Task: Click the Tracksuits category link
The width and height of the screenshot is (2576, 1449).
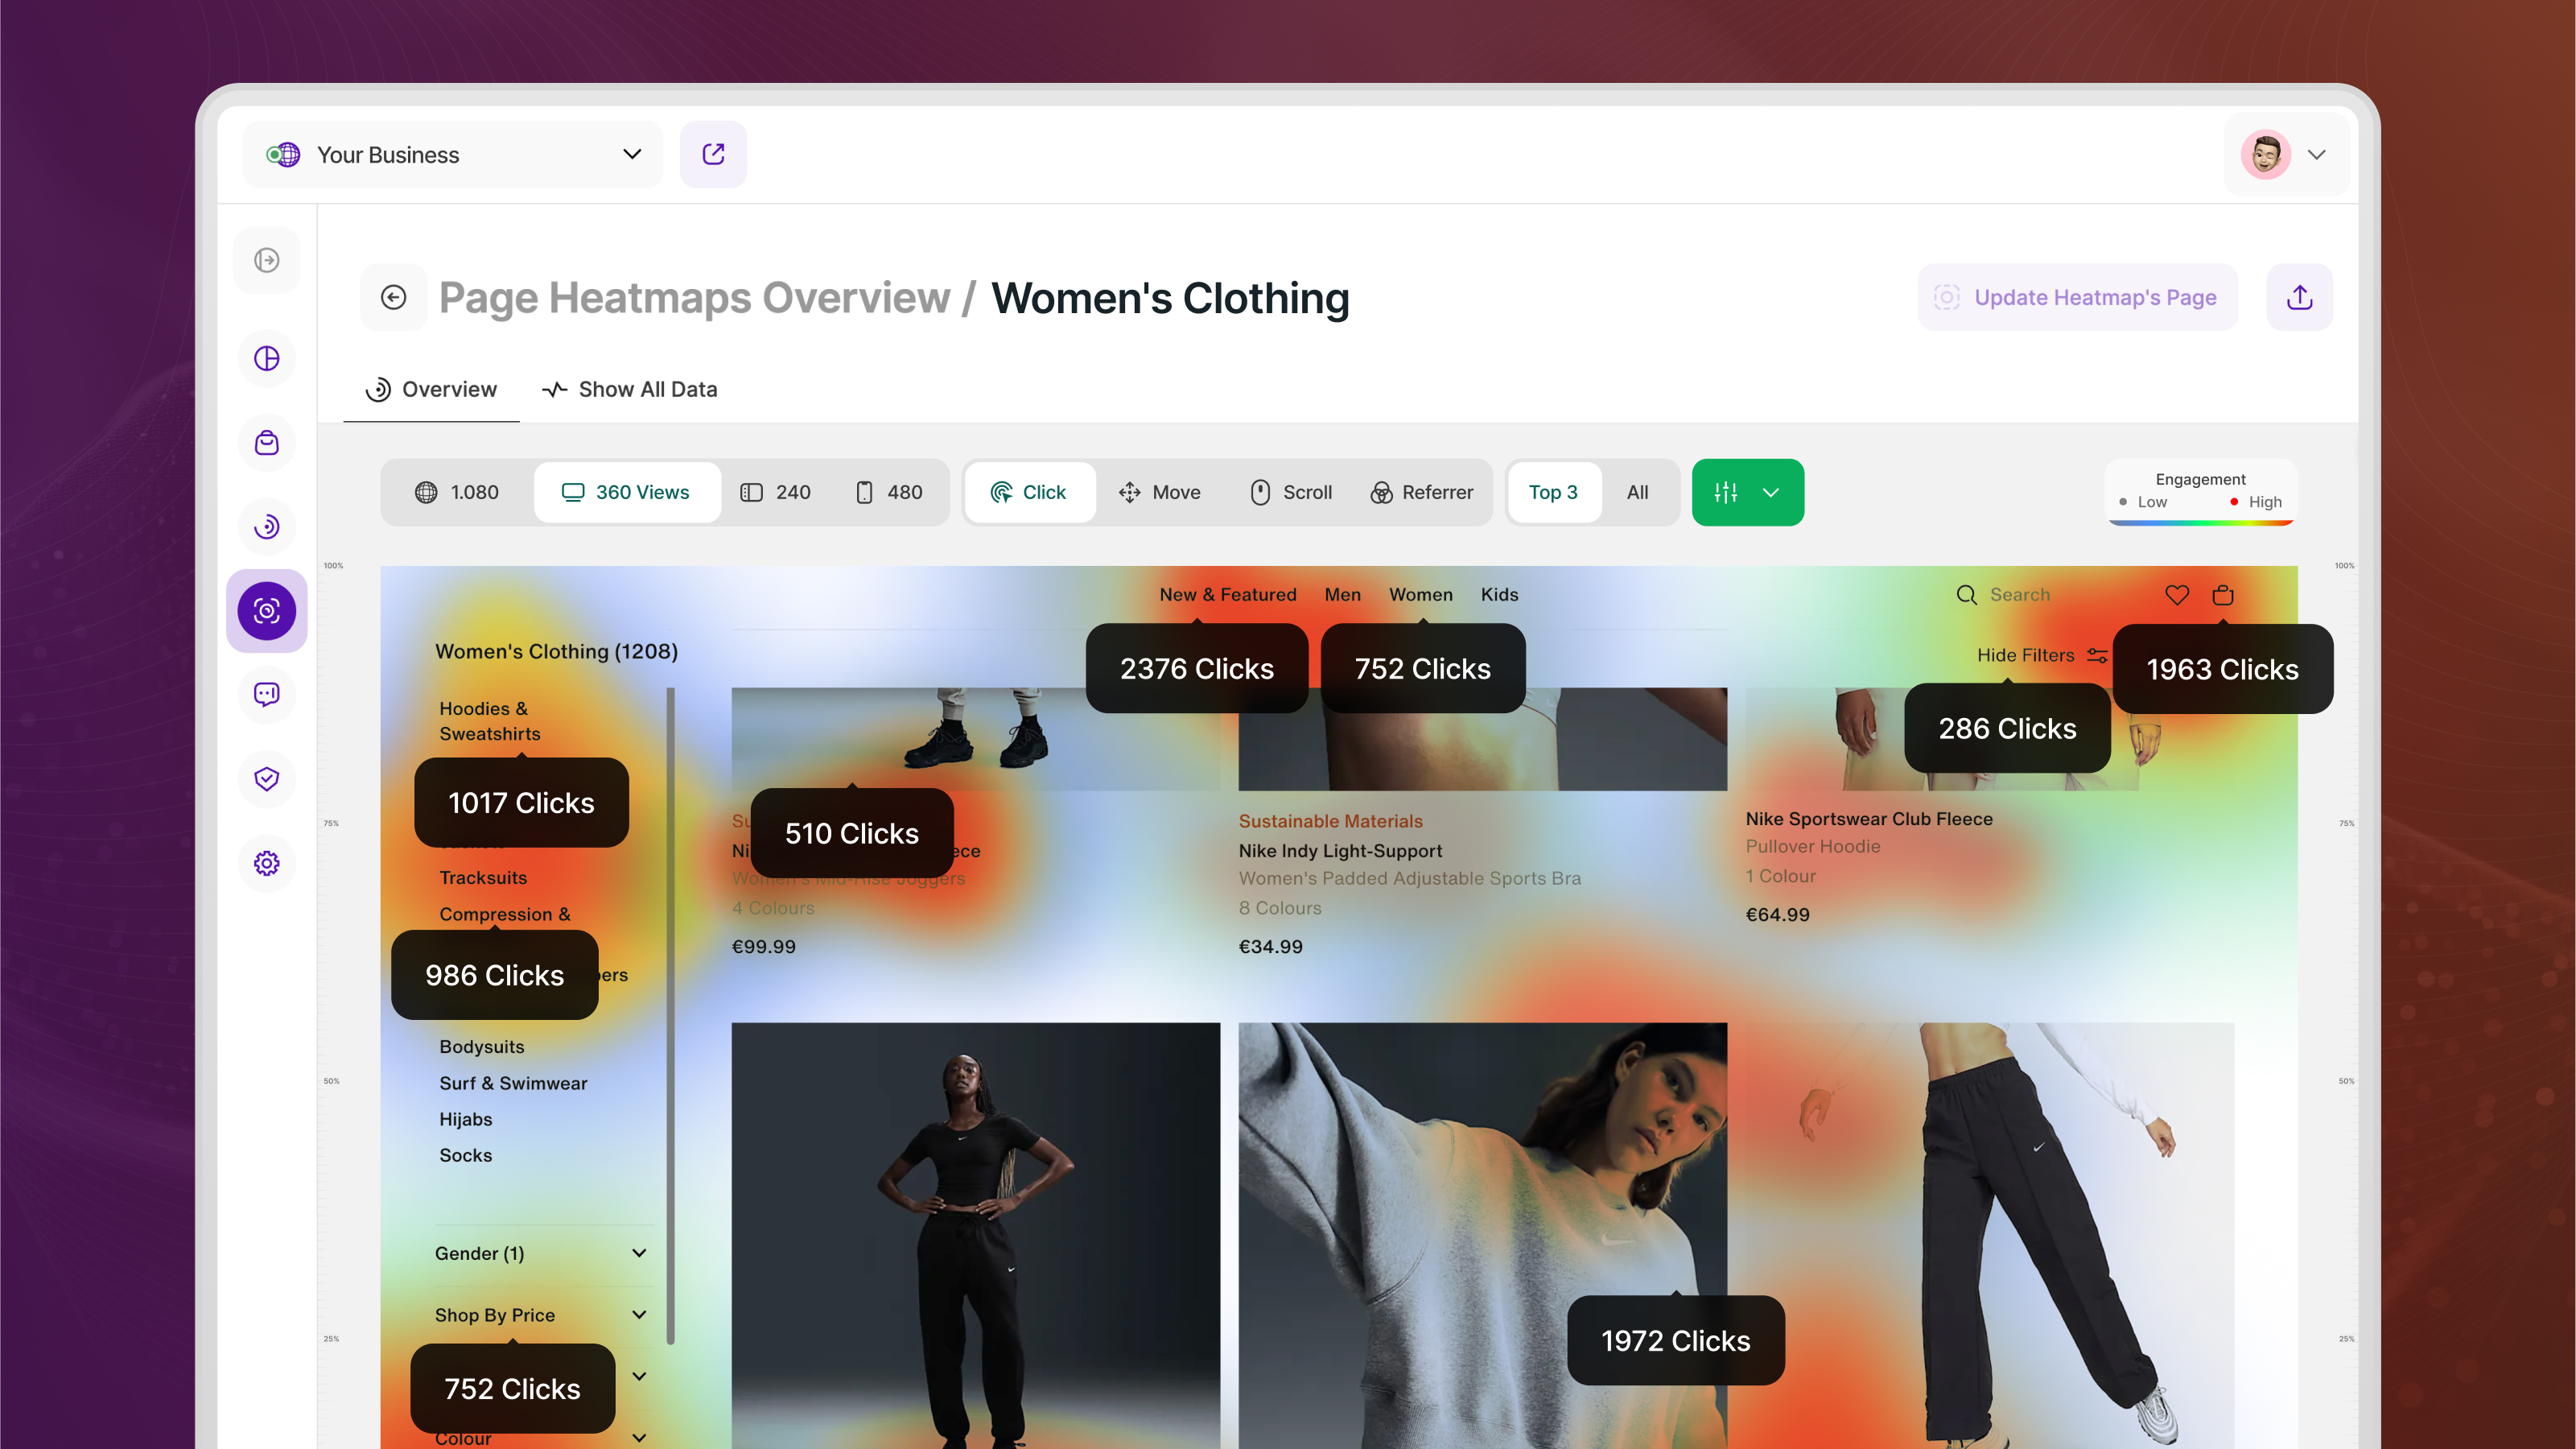Action: click(x=483, y=877)
